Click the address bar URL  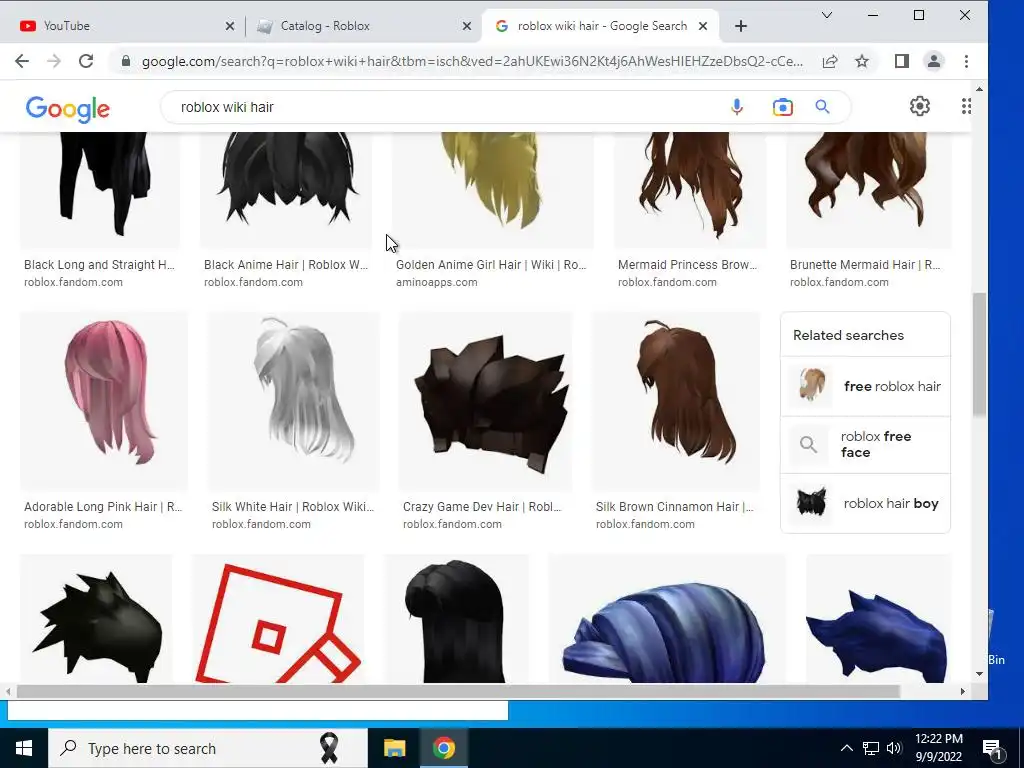coord(472,61)
